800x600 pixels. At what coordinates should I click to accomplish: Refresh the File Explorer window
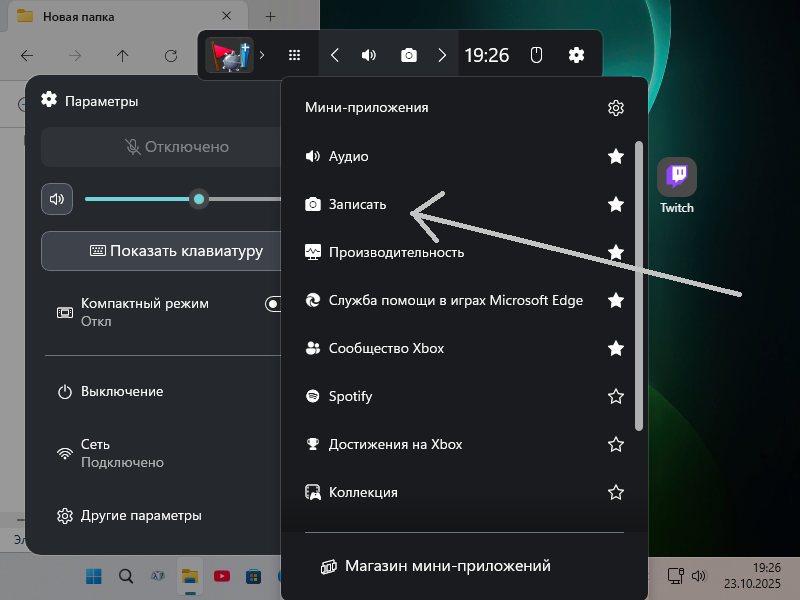pos(171,56)
